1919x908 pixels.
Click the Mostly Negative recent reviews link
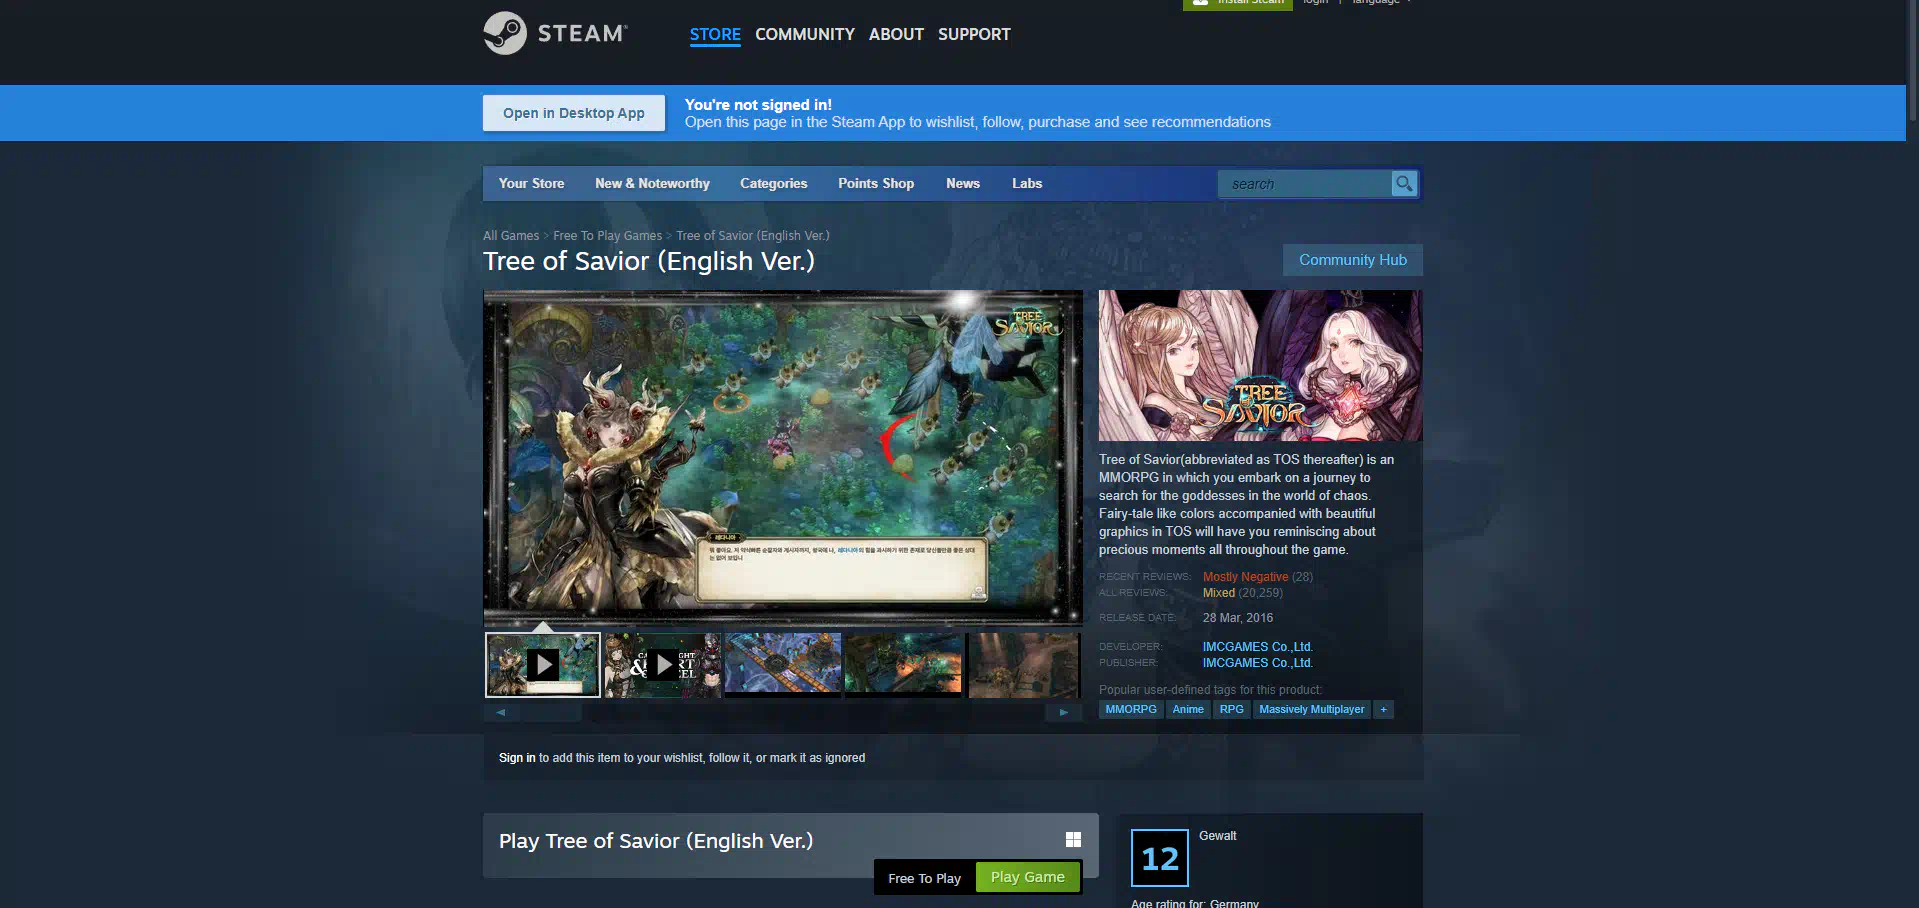click(1245, 577)
